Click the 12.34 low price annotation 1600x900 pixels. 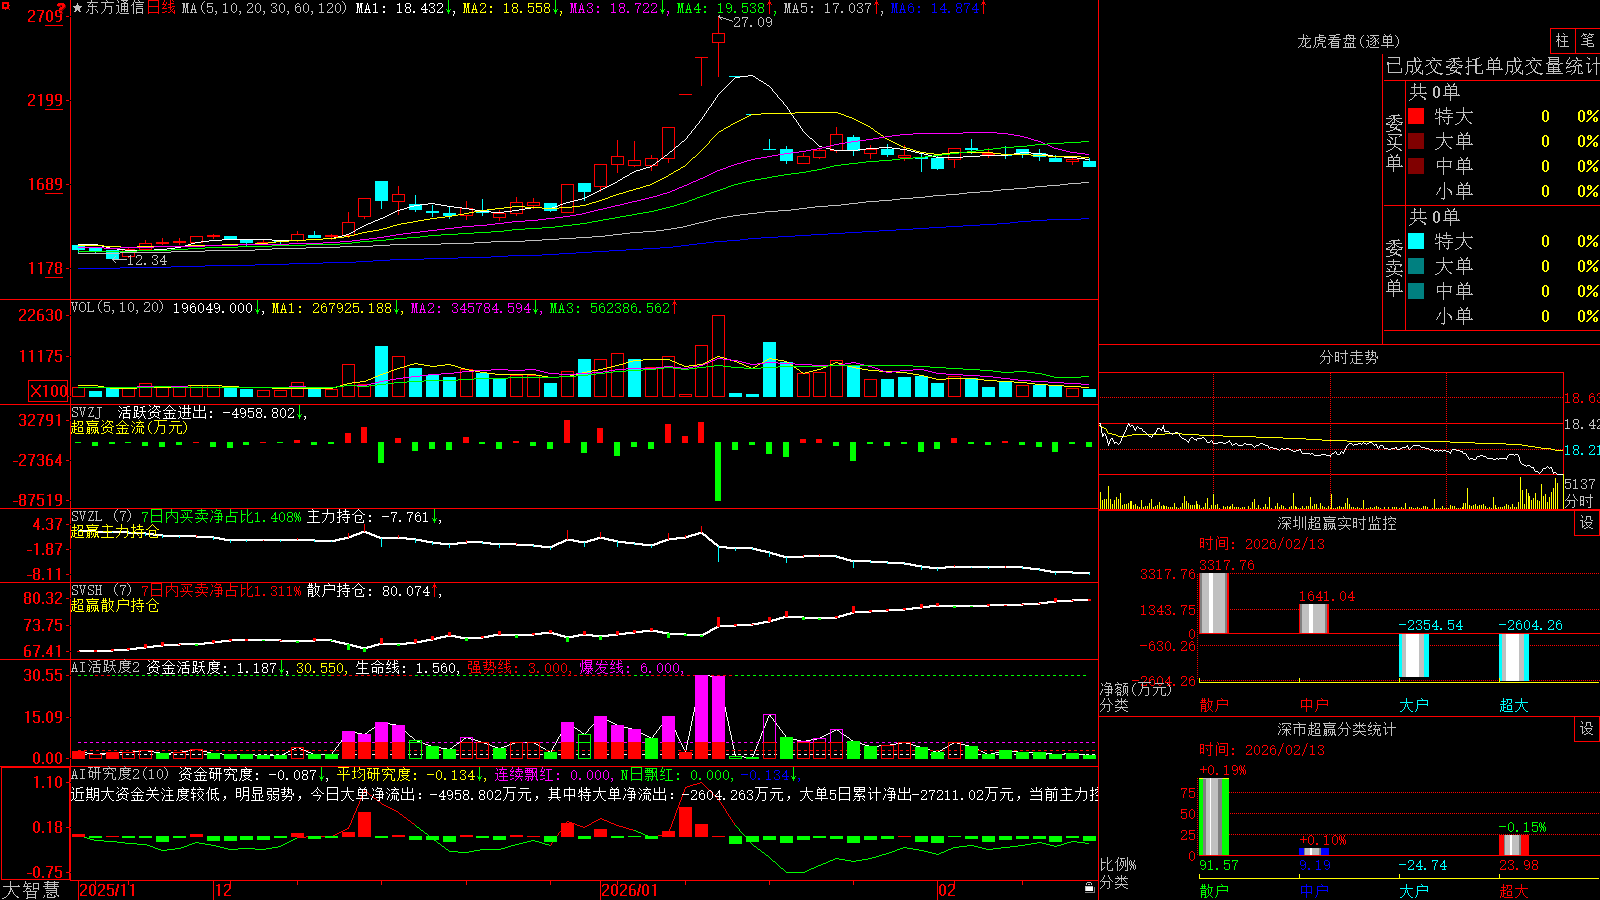point(147,260)
